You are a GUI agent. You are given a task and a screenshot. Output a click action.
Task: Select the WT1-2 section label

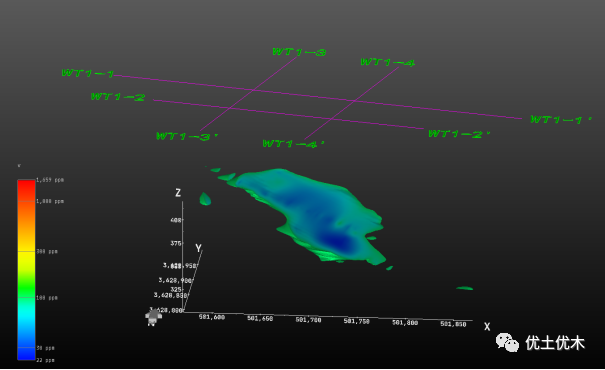tap(118, 97)
